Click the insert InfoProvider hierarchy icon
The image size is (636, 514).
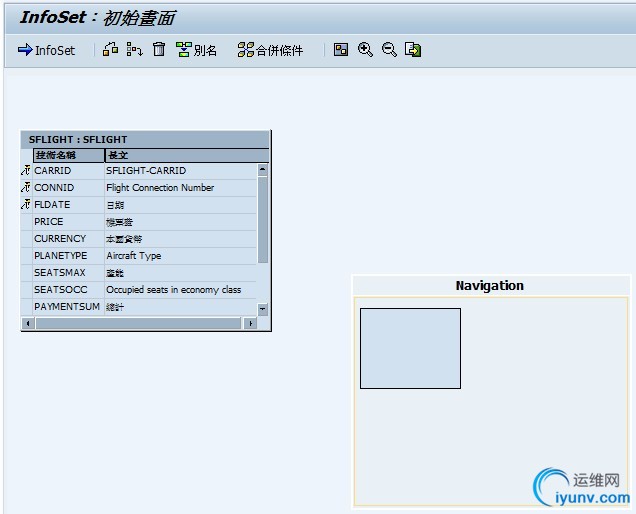[x=134, y=49]
